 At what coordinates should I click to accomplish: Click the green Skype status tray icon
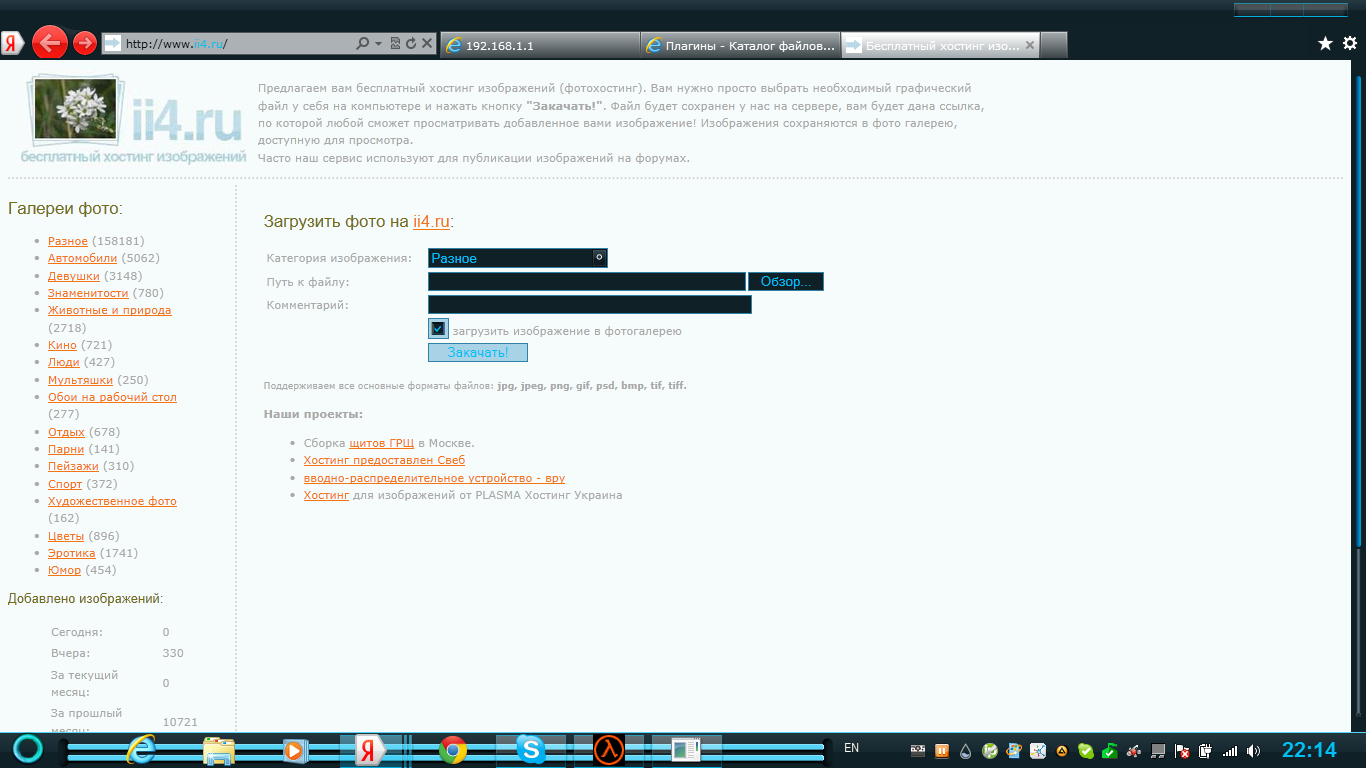1086,750
